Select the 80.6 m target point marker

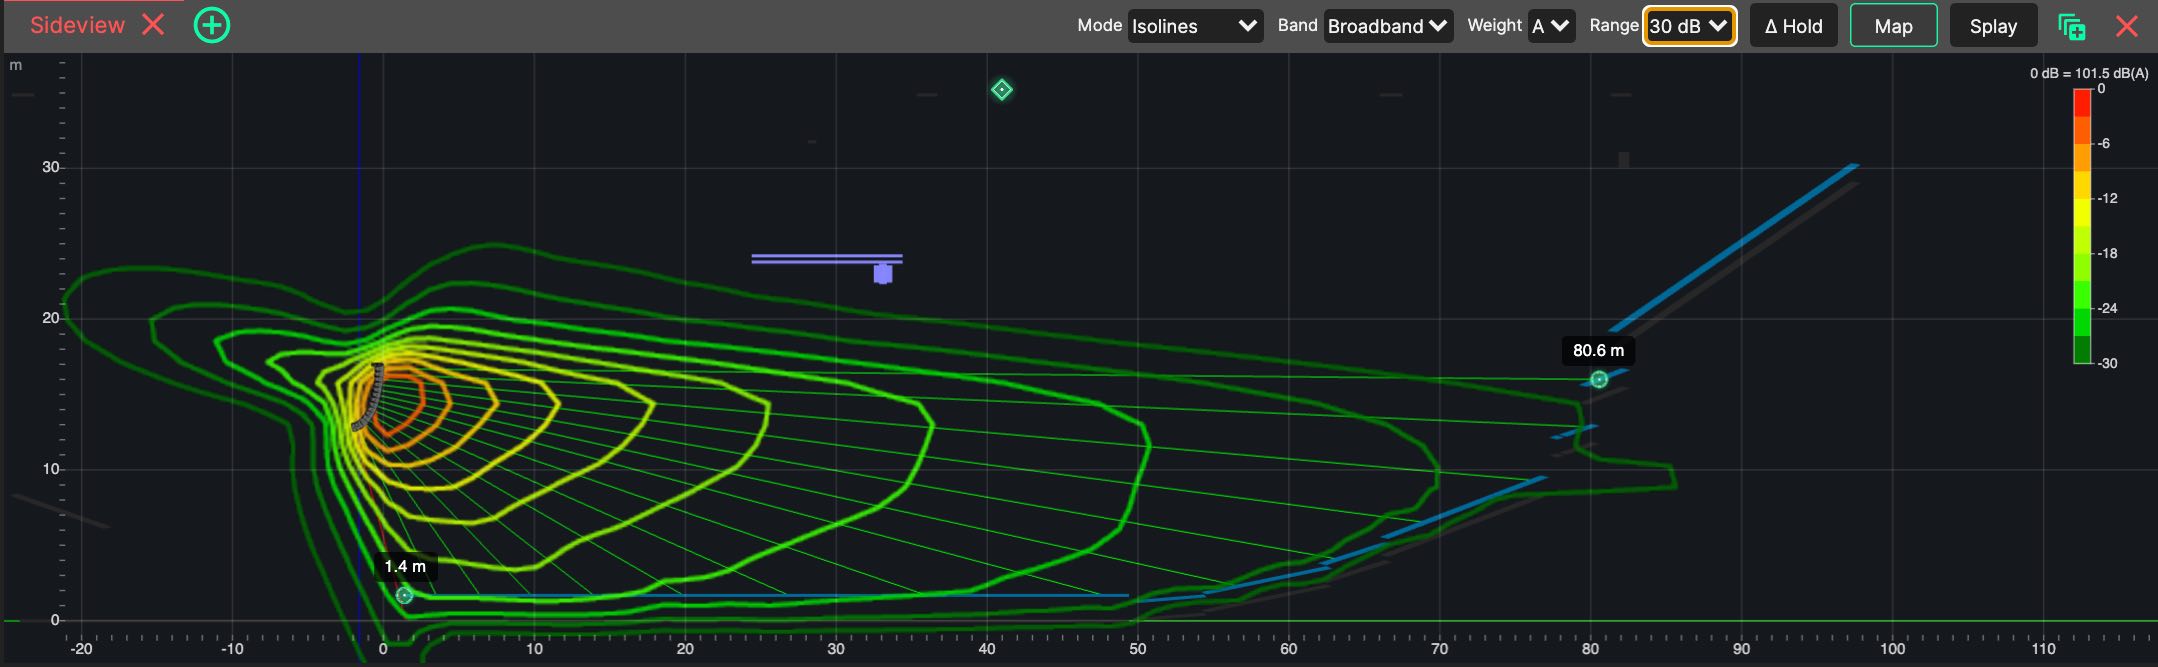(x=1599, y=379)
